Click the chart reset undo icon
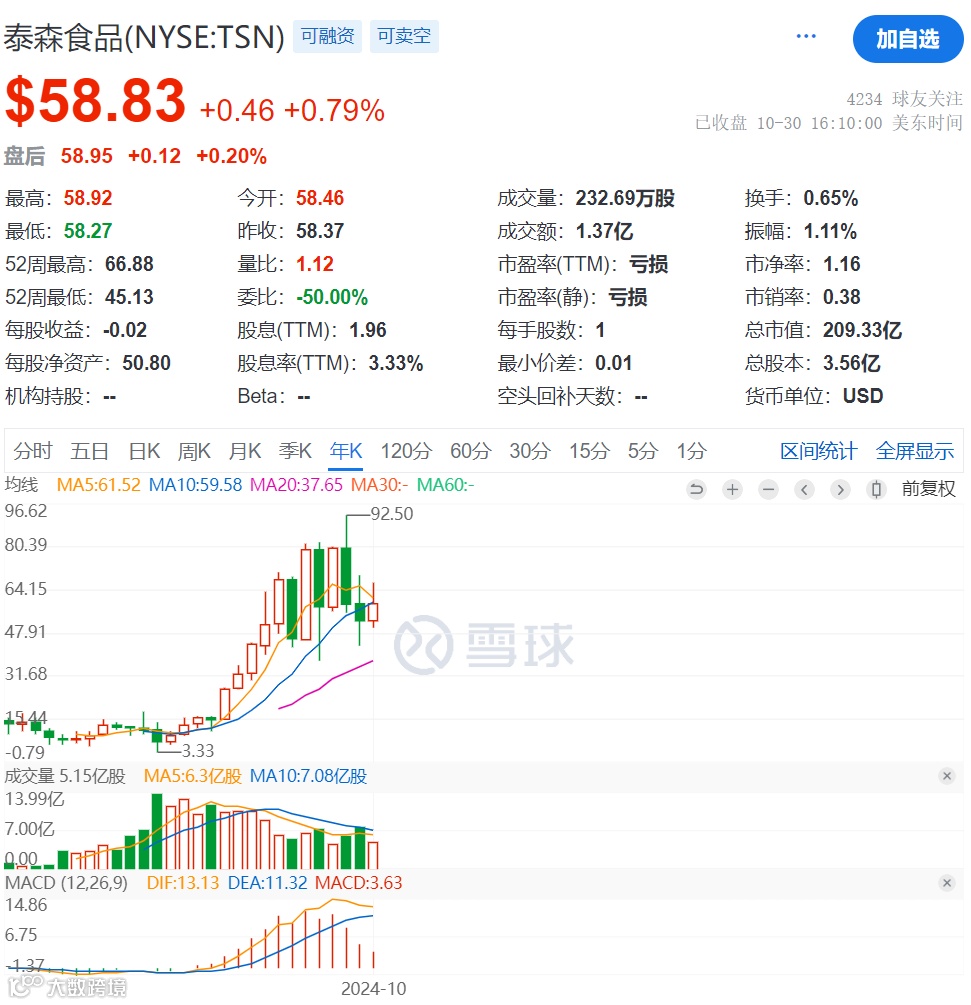This screenshot has width=971, height=1005. (x=696, y=490)
